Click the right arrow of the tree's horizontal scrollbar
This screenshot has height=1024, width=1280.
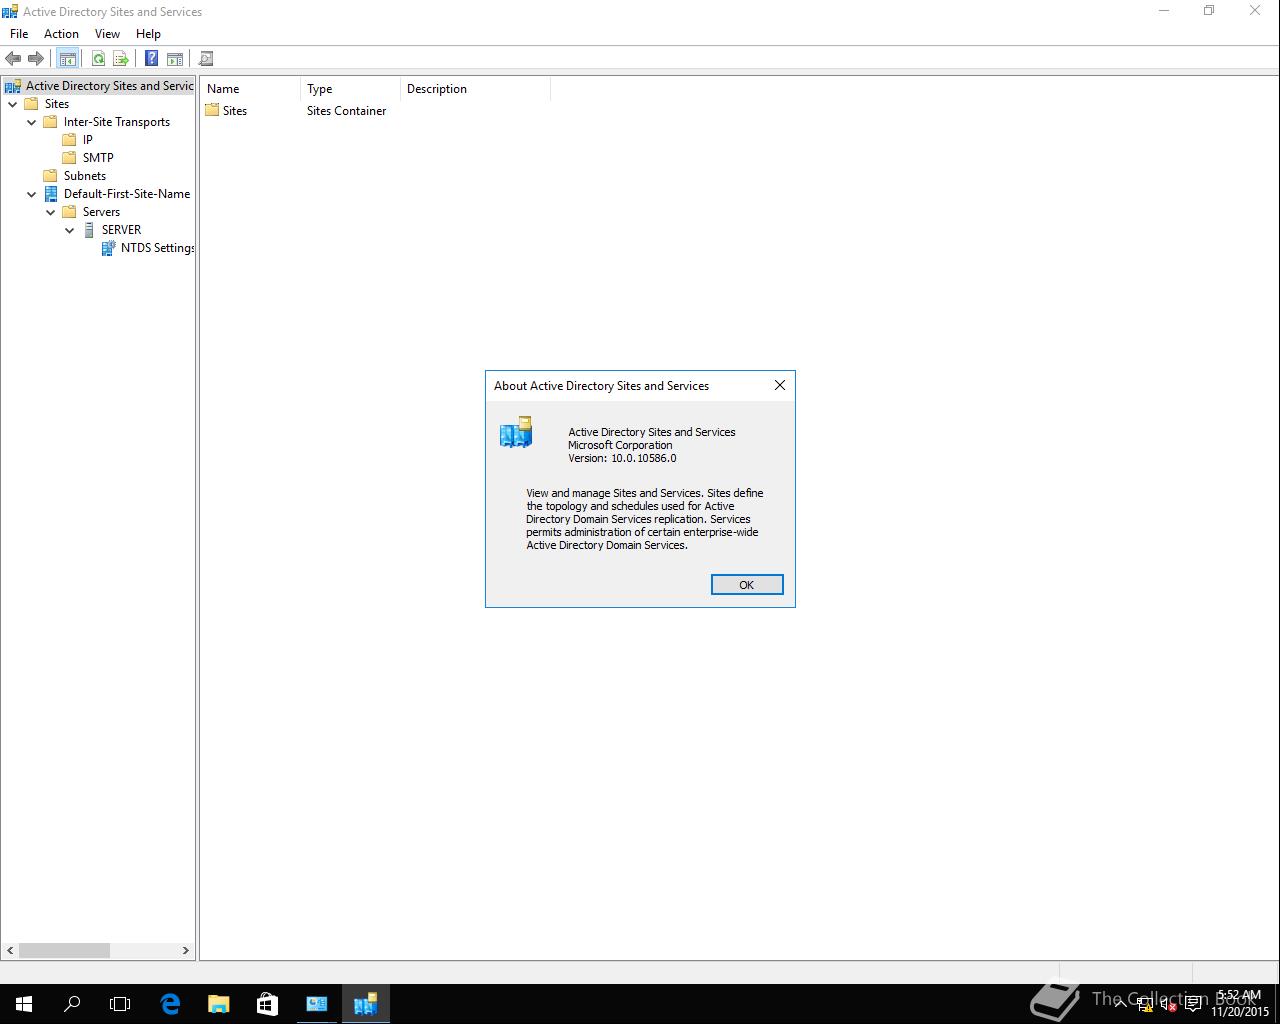point(185,951)
